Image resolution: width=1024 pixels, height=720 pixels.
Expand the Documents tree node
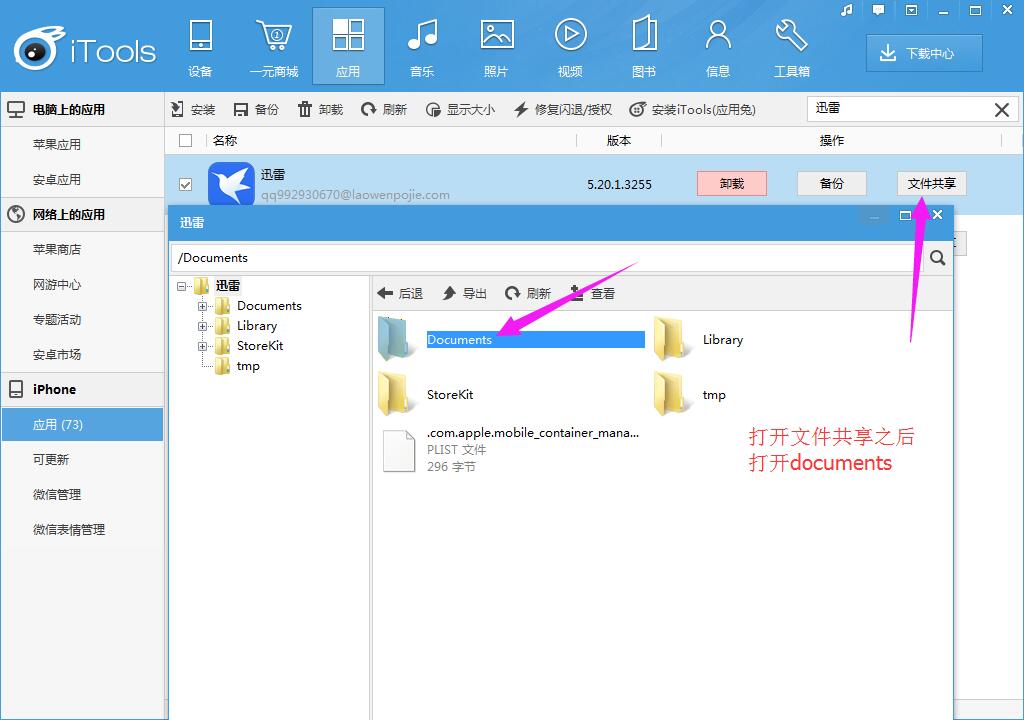click(202, 306)
